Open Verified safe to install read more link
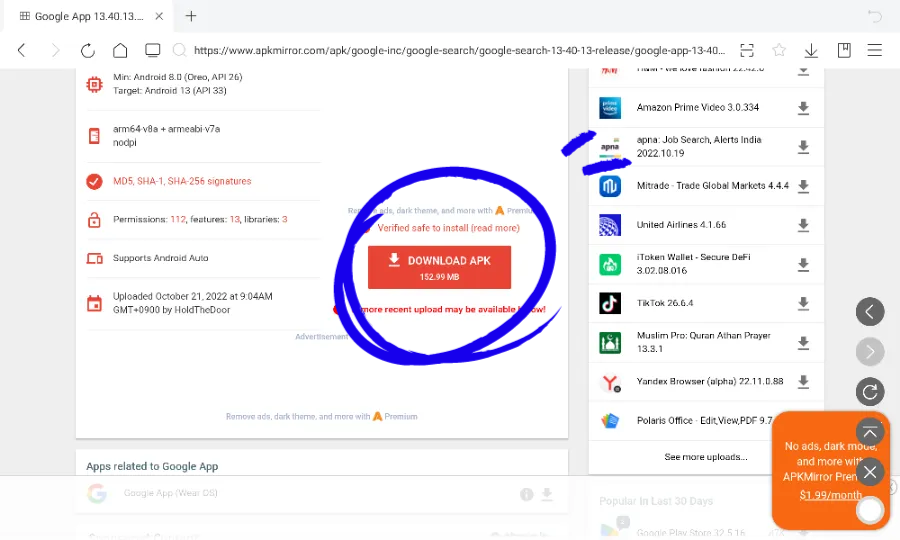Viewport: 900px width, 540px height. coord(448,228)
